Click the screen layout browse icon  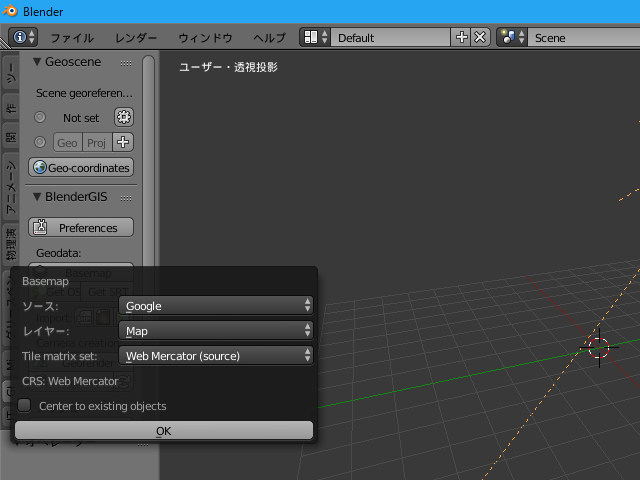pyautogui.click(x=315, y=37)
